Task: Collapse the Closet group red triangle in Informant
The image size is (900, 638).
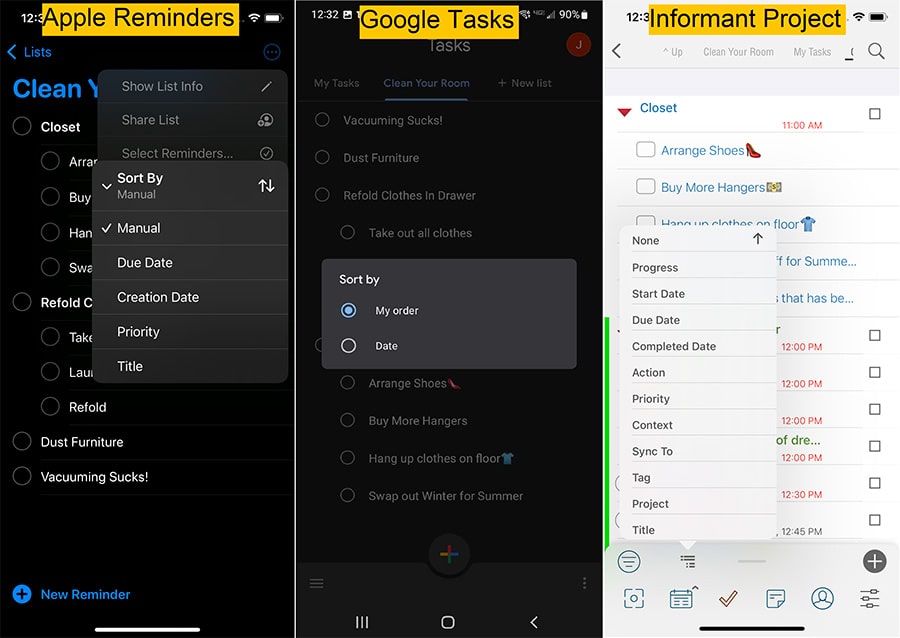Action: pyautogui.click(x=624, y=111)
